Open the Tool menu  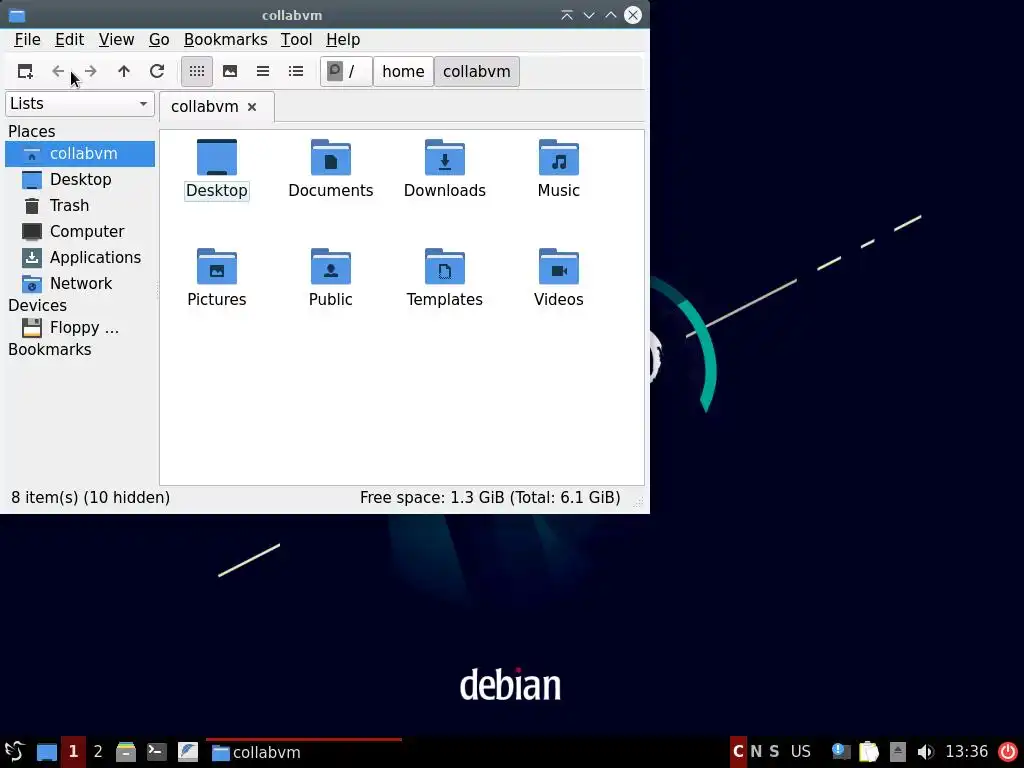296,40
